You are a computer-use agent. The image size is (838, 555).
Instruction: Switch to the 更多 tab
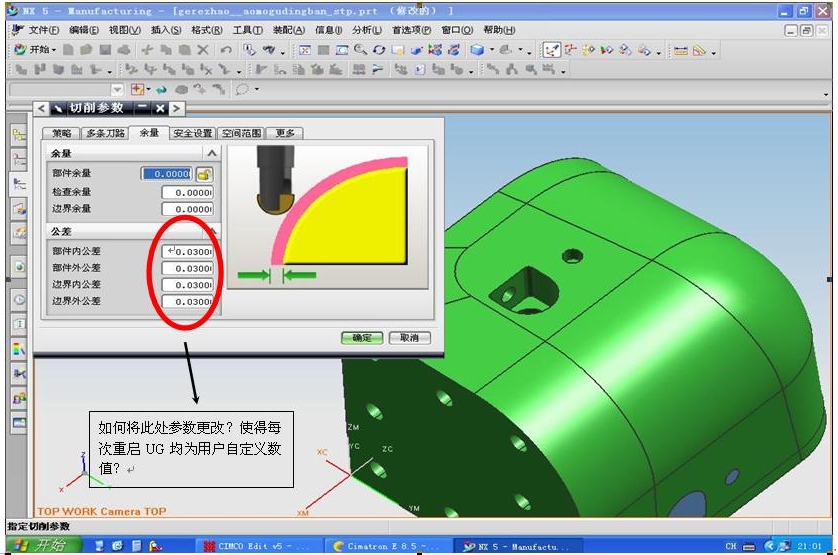click(285, 133)
